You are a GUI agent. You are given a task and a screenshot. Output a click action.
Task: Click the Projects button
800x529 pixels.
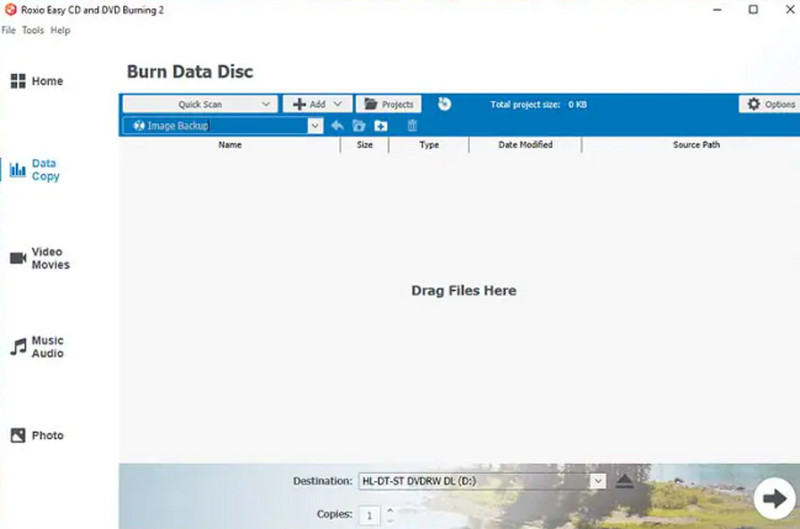point(388,104)
